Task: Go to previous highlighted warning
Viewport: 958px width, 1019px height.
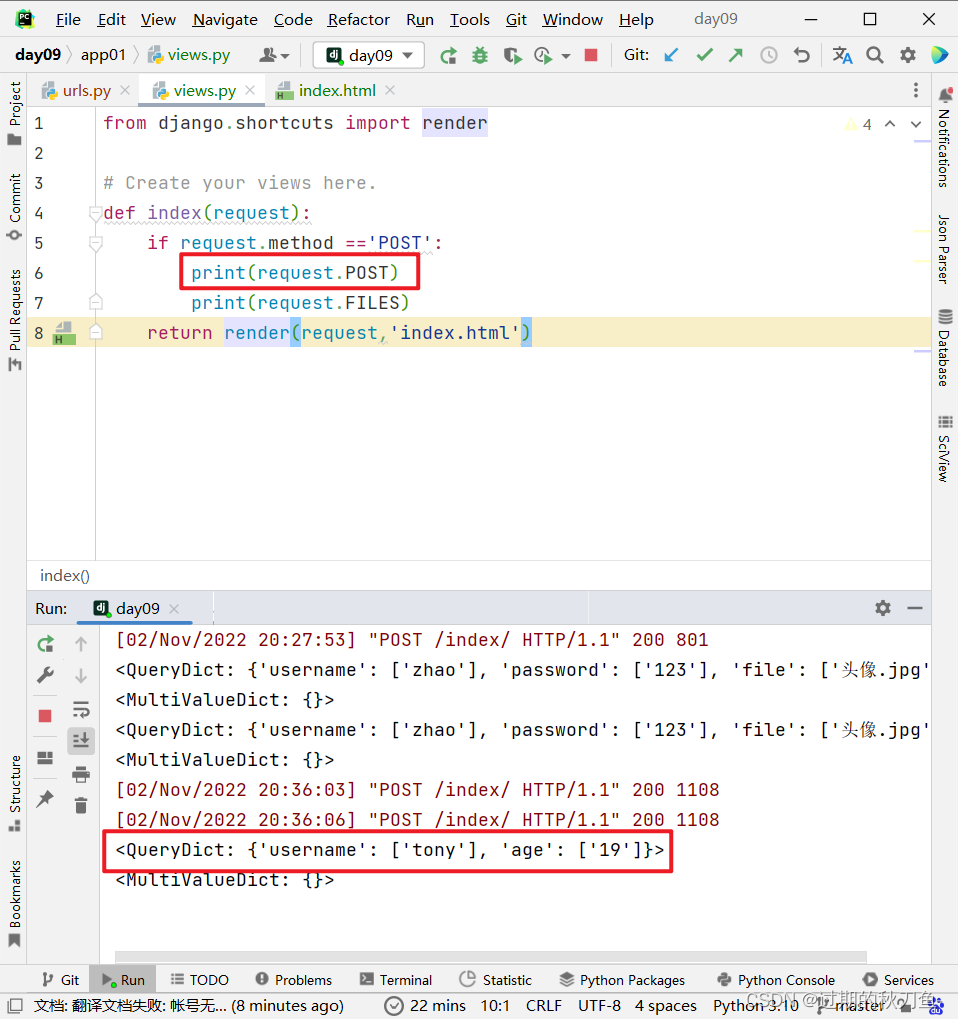Action: click(x=890, y=123)
